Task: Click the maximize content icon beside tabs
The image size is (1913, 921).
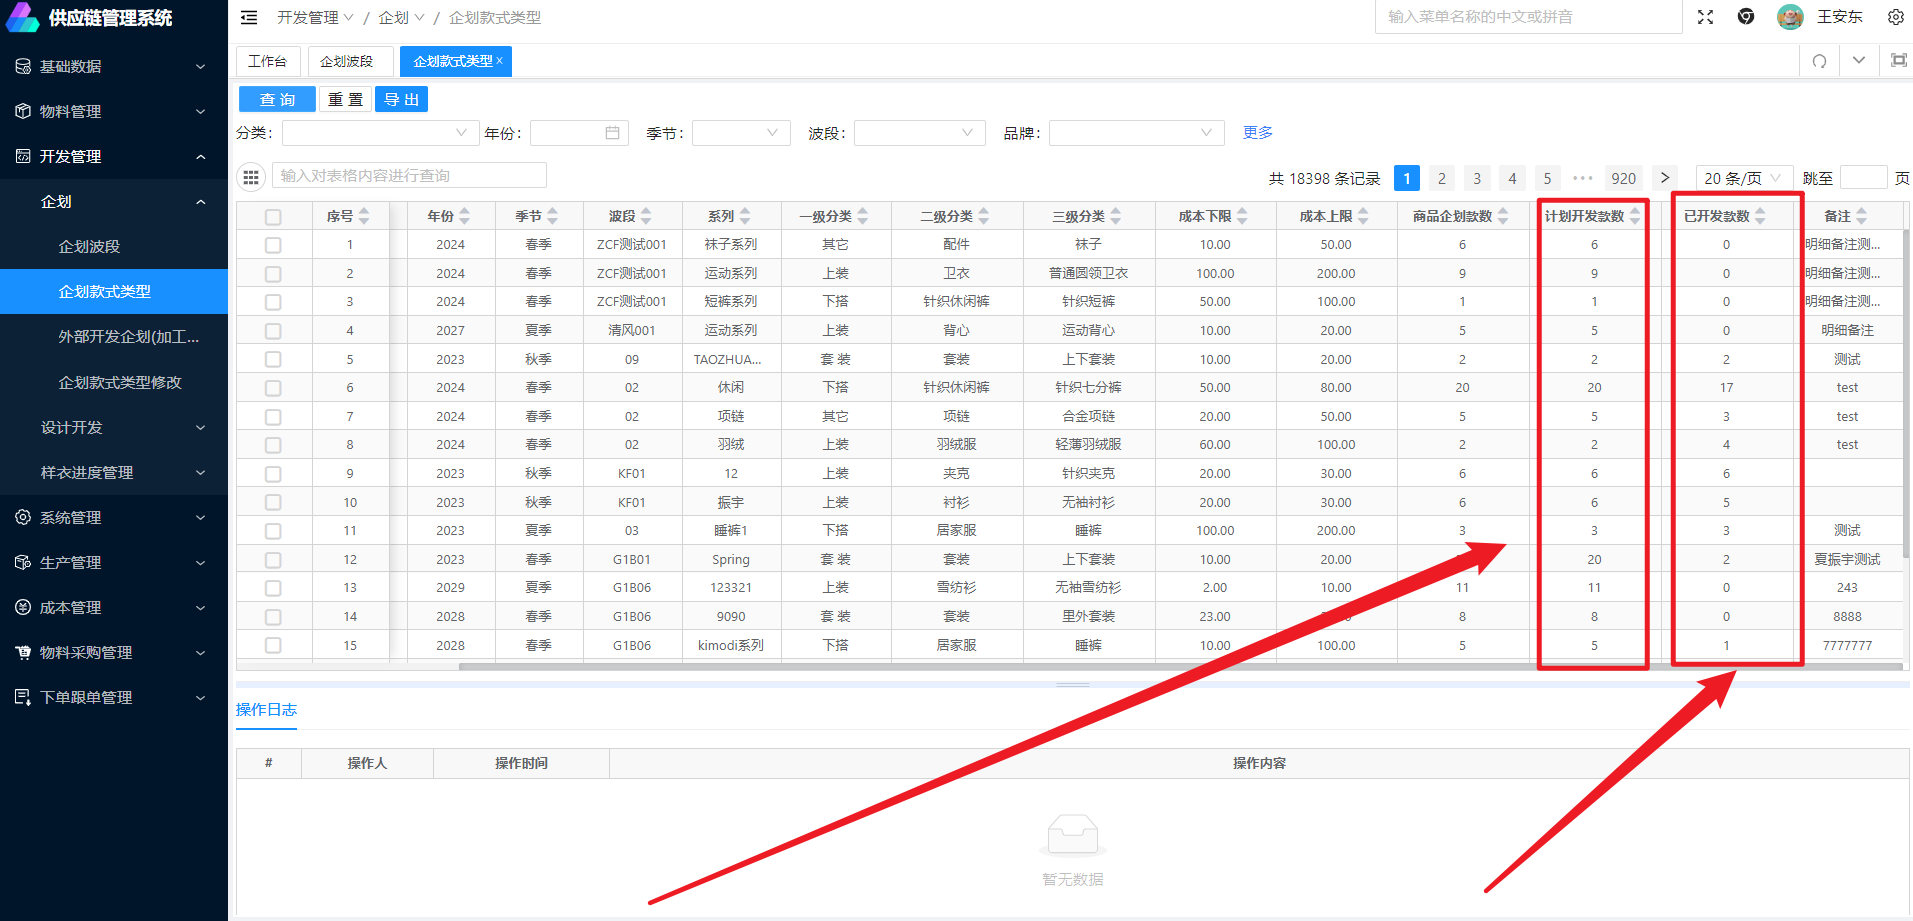Action: click(1898, 61)
